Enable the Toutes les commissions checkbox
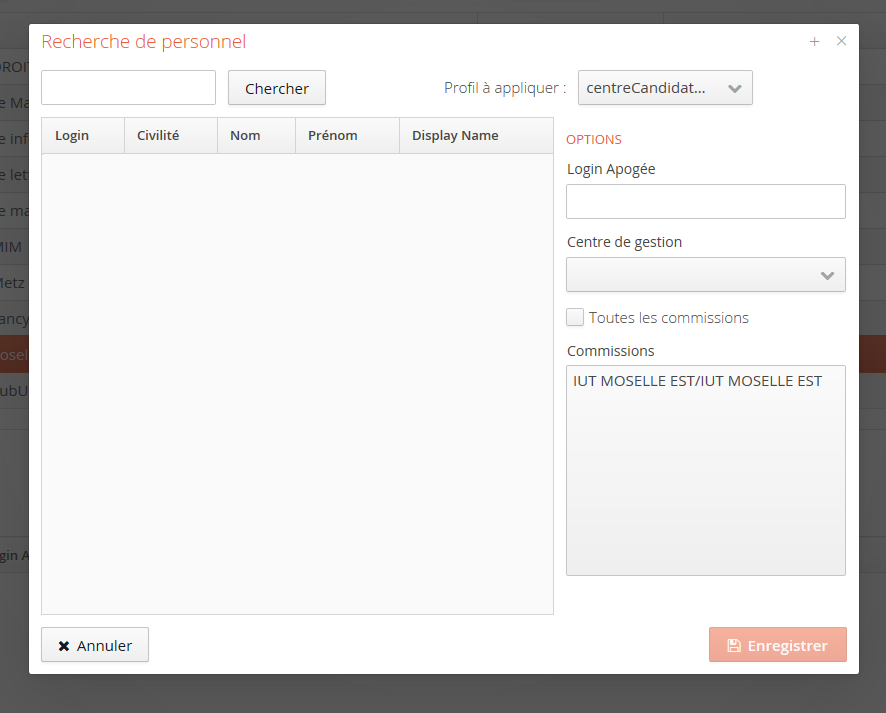This screenshot has height=713, width=886. [x=575, y=317]
